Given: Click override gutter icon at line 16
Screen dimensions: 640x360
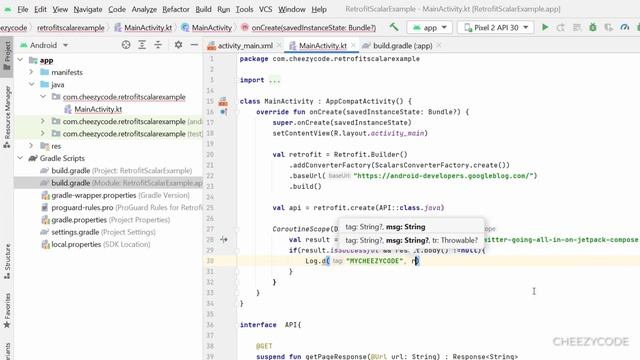Looking at the screenshot, I should coord(223,112).
